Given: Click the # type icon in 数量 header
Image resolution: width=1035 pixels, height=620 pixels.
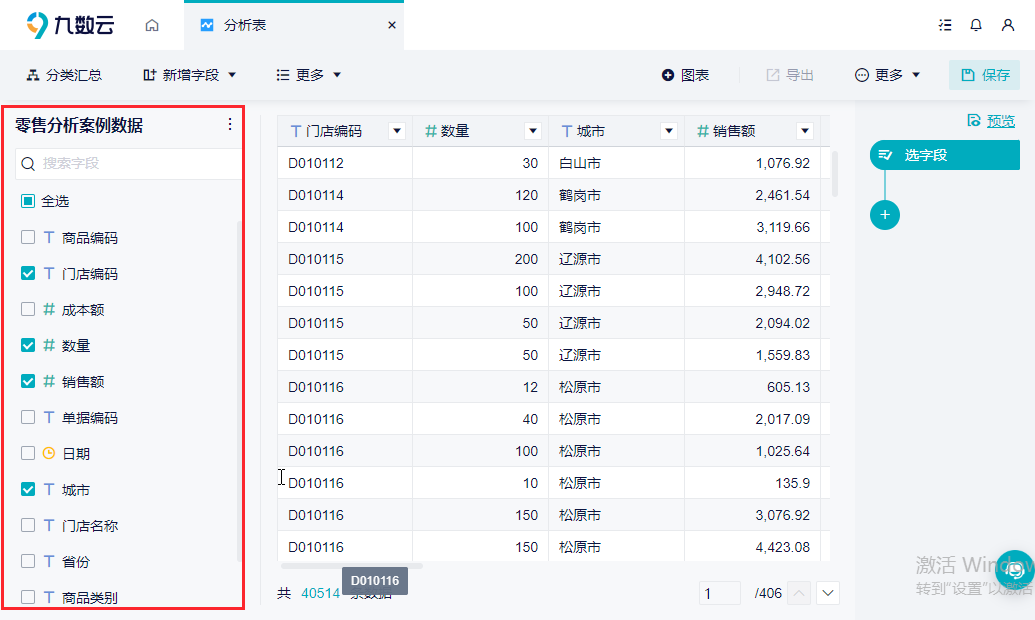Looking at the screenshot, I should point(431,131).
